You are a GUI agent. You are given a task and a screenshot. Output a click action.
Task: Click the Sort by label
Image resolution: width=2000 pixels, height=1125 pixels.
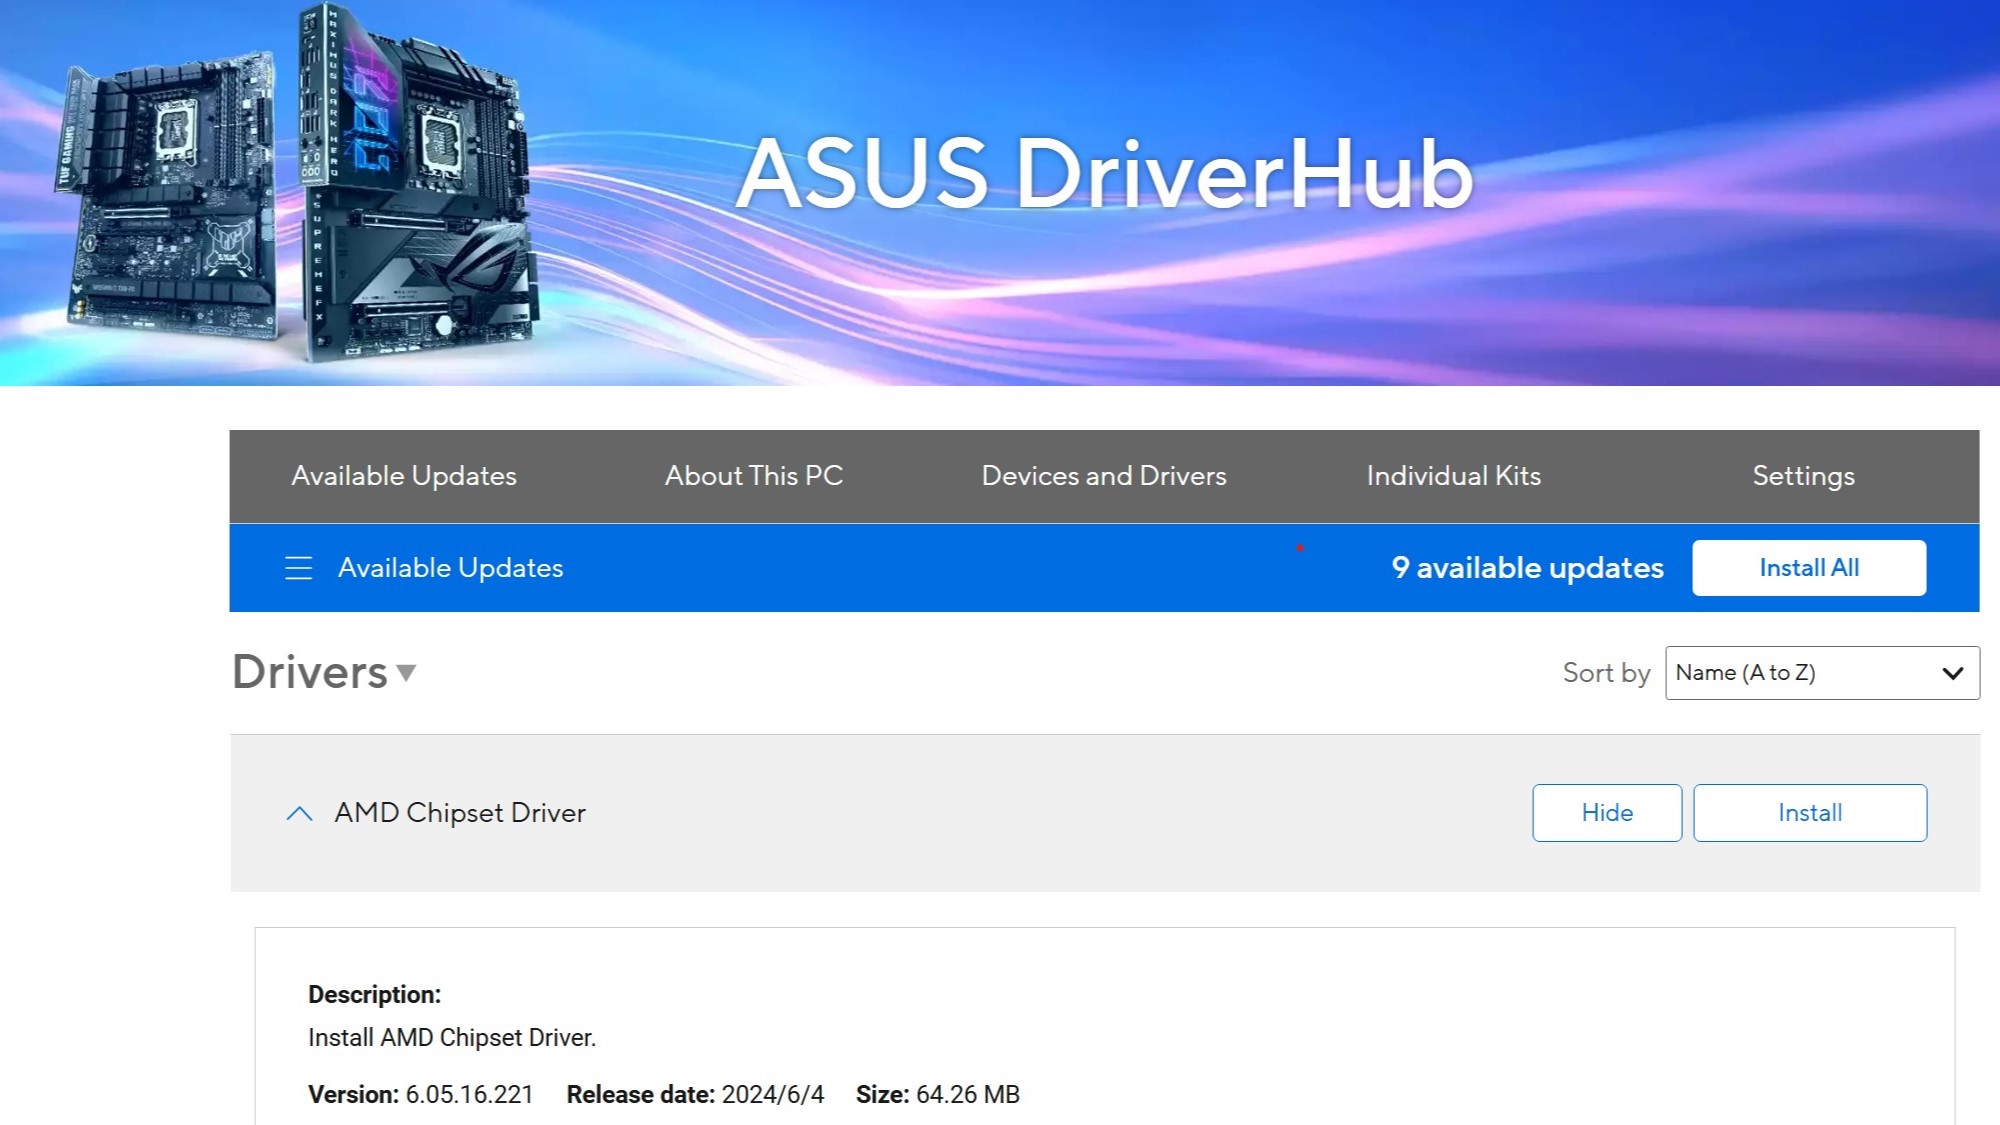[1606, 673]
